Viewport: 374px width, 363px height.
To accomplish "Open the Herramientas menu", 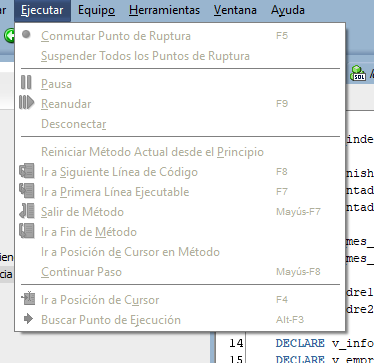I will click(164, 10).
